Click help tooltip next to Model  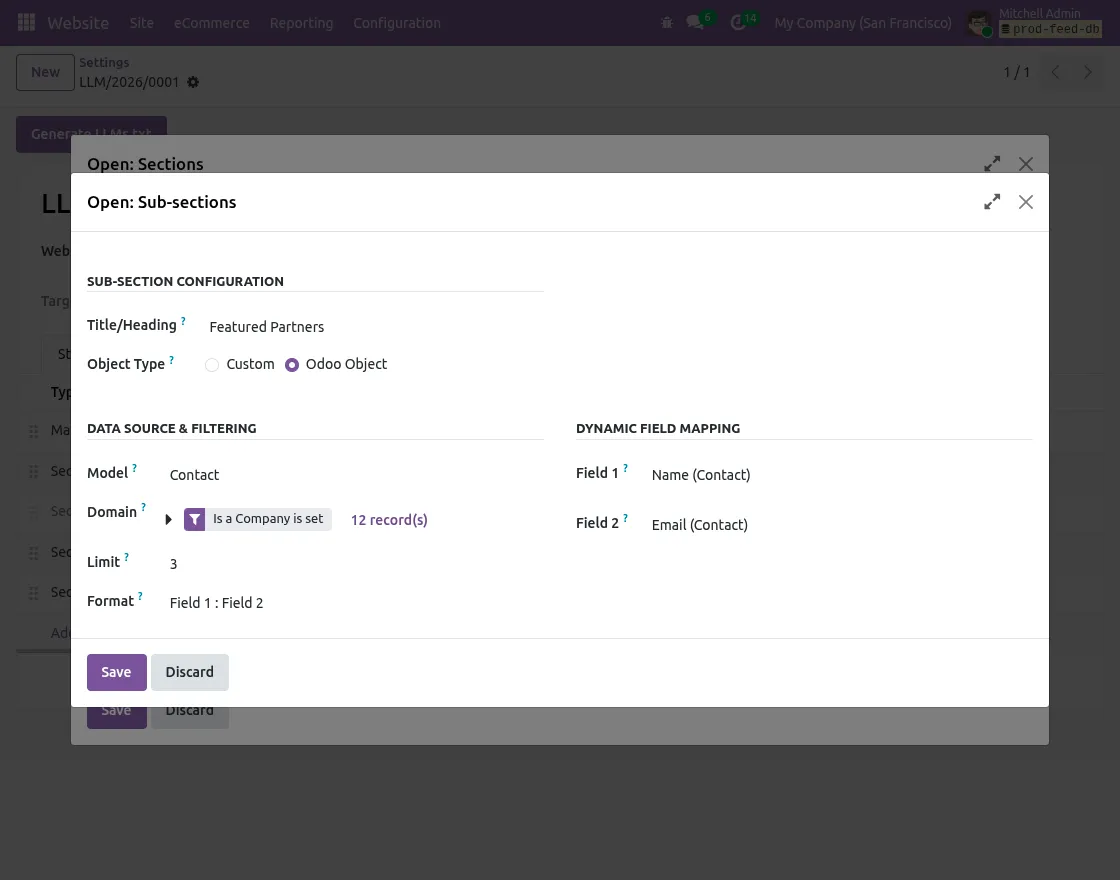pyautogui.click(x=134, y=469)
